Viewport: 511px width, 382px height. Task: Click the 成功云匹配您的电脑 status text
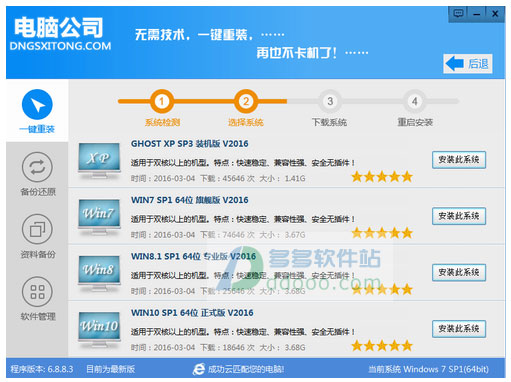[246, 369]
